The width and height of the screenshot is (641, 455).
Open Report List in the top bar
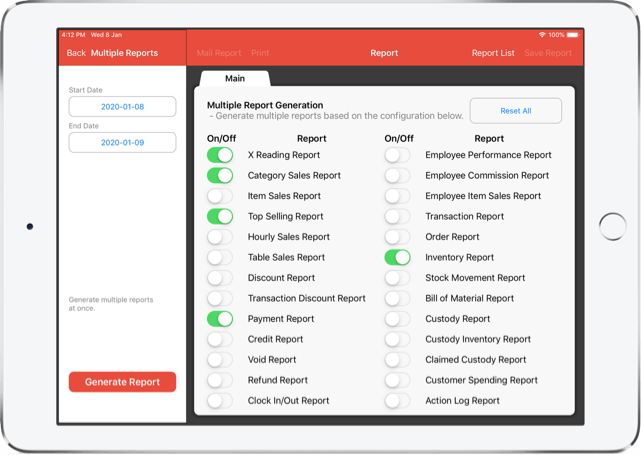[x=493, y=53]
